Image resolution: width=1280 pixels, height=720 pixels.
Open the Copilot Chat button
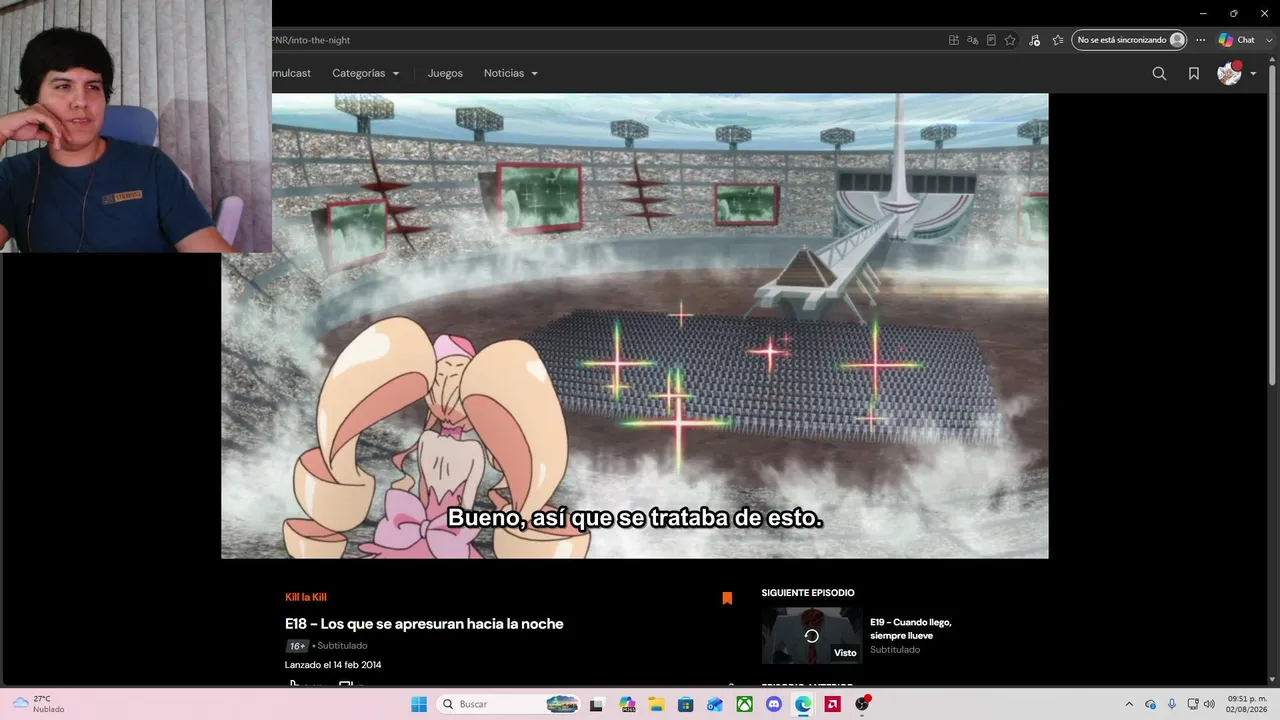[x=1236, y=40]
